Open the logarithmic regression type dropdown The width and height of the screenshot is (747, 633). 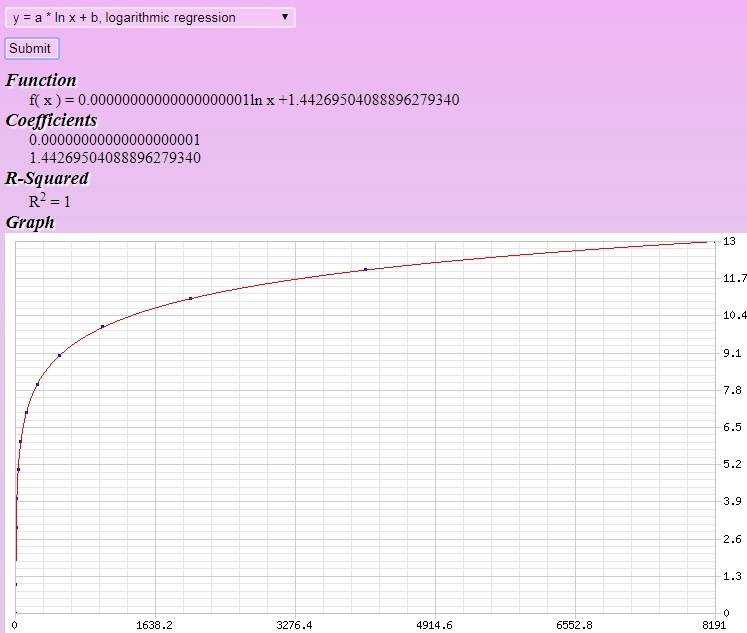click(150, 17)
